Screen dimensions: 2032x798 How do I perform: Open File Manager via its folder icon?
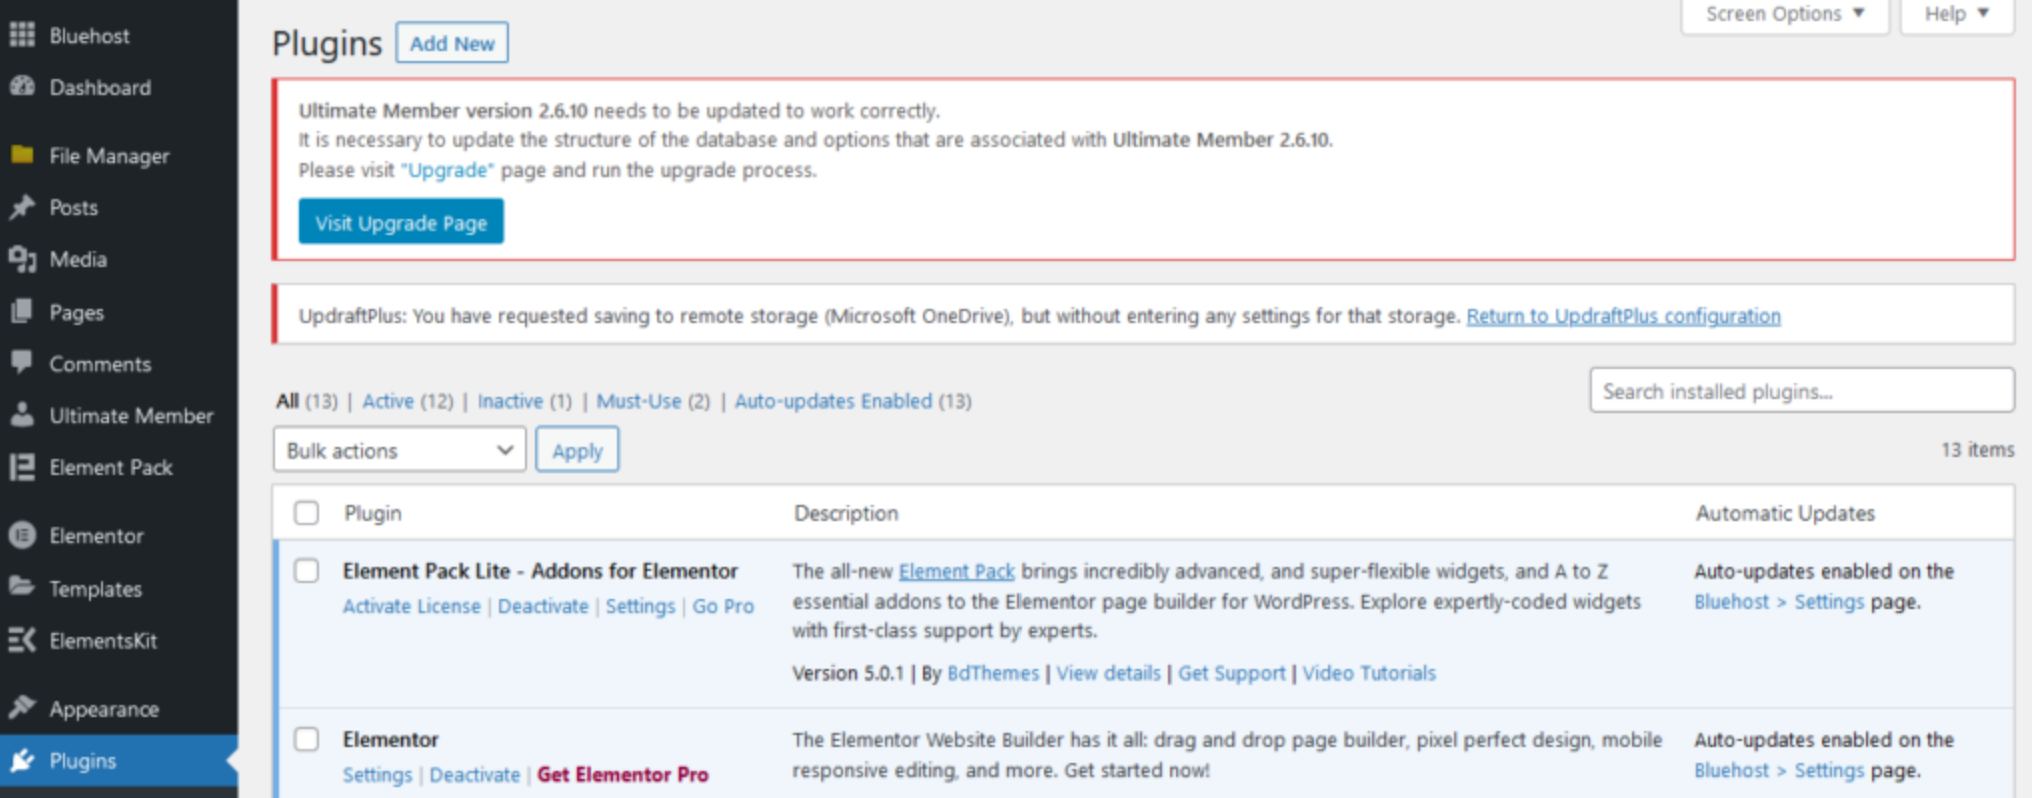[x=22, y=155]
